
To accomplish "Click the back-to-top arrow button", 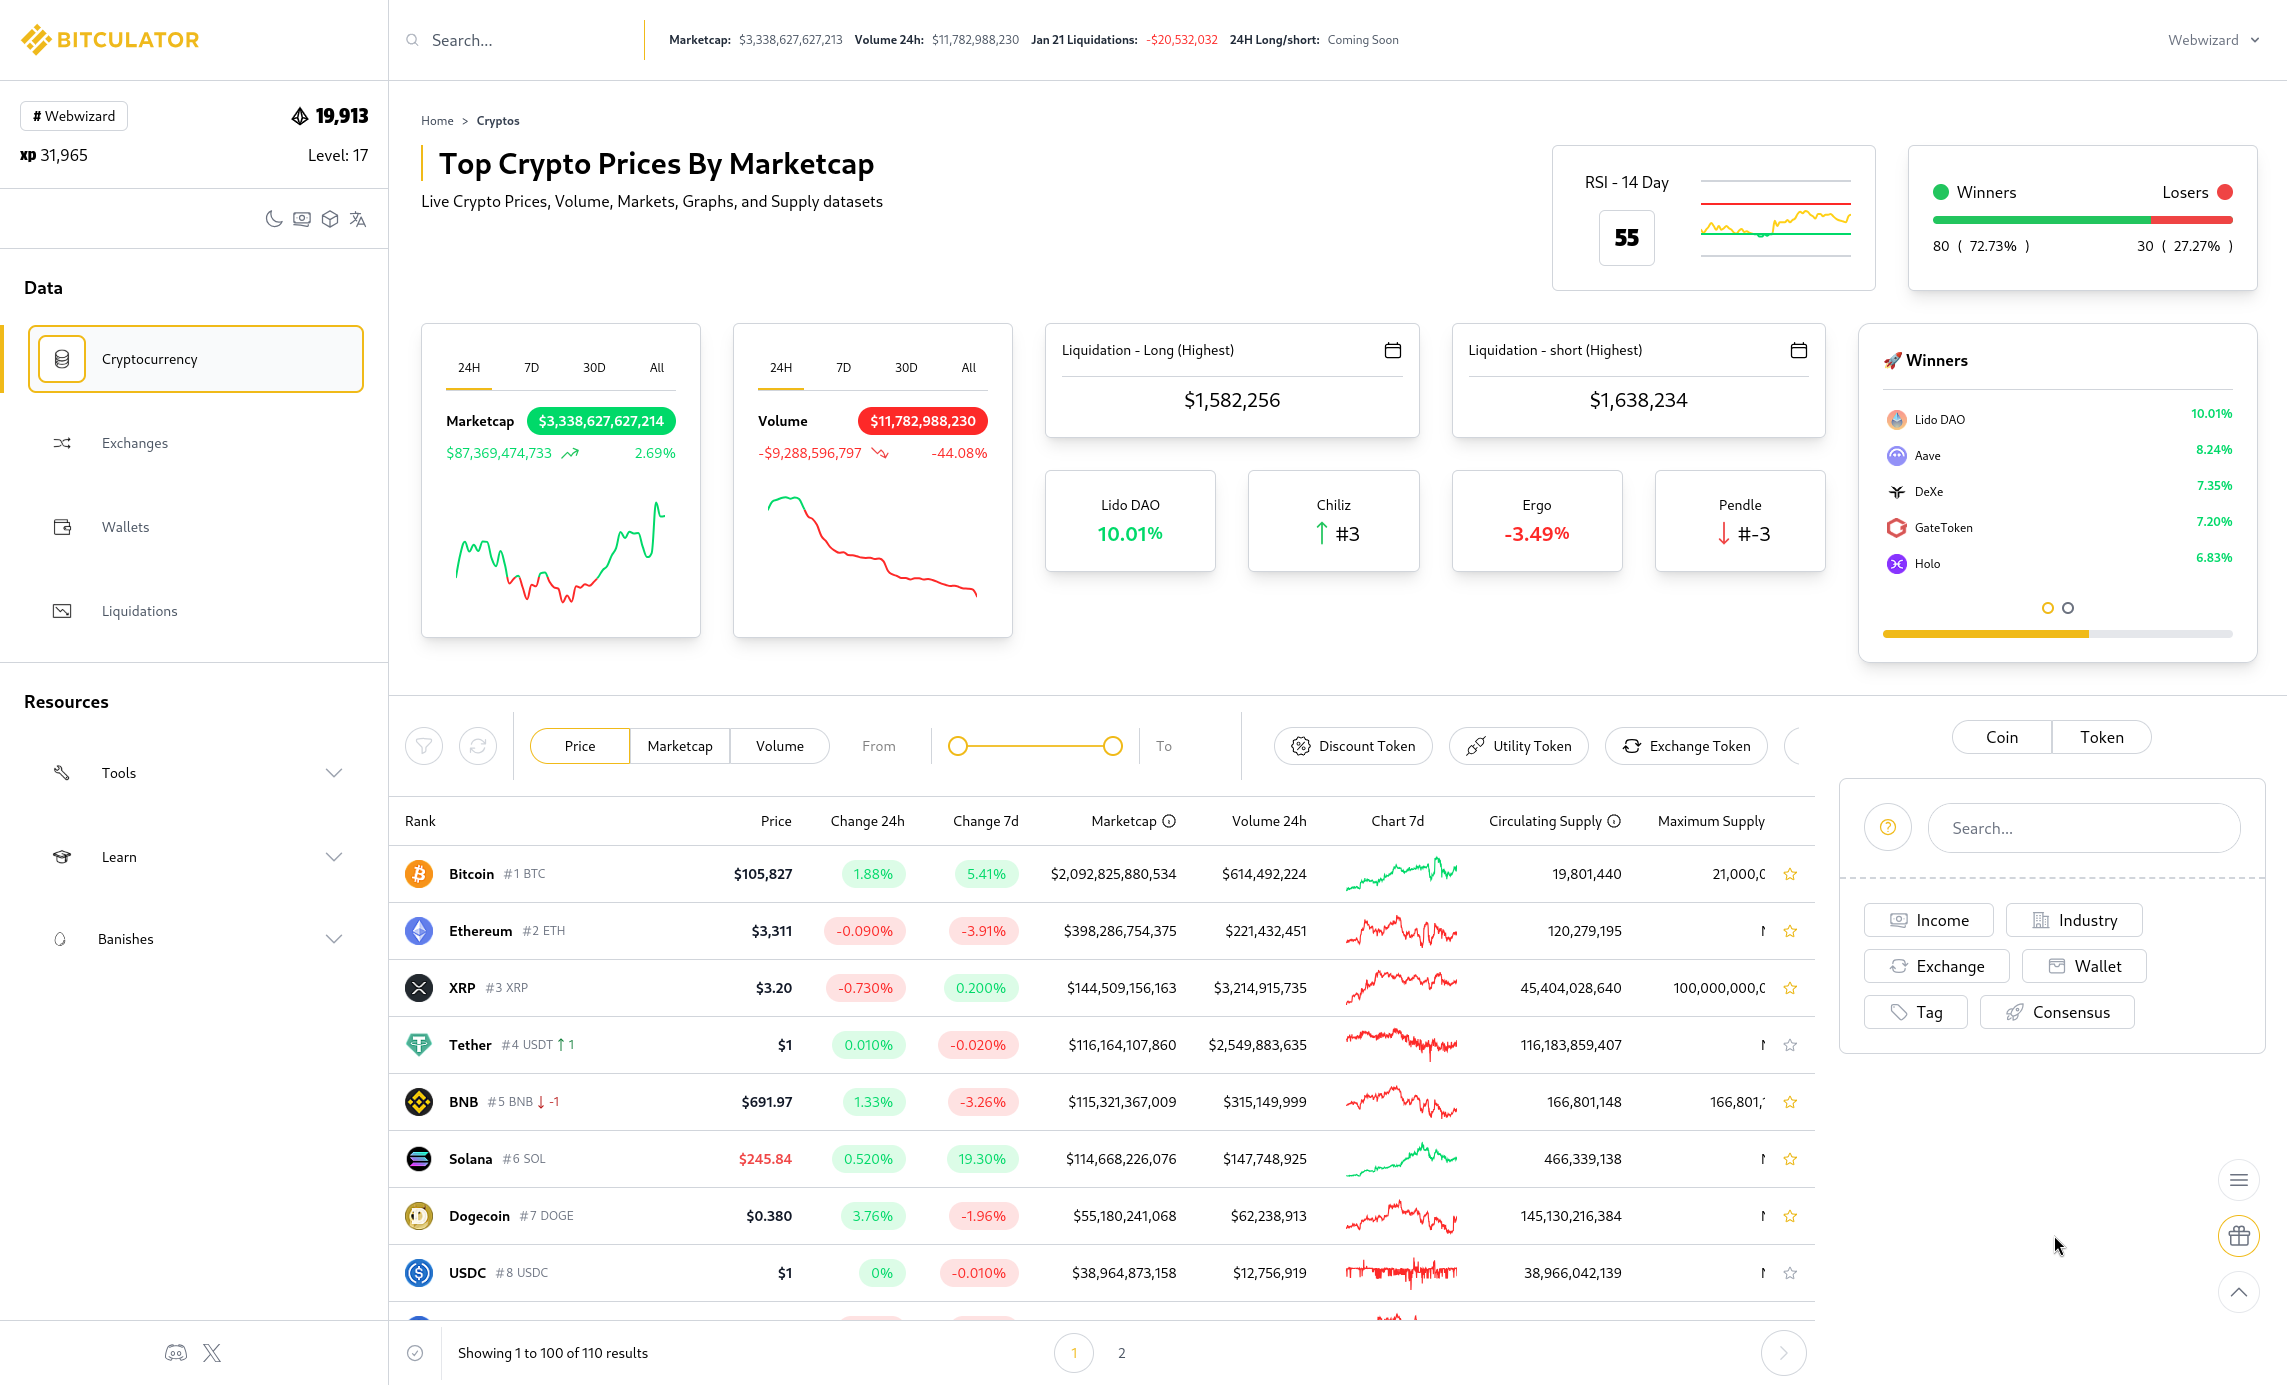I will click(x=2239, y=1292).
